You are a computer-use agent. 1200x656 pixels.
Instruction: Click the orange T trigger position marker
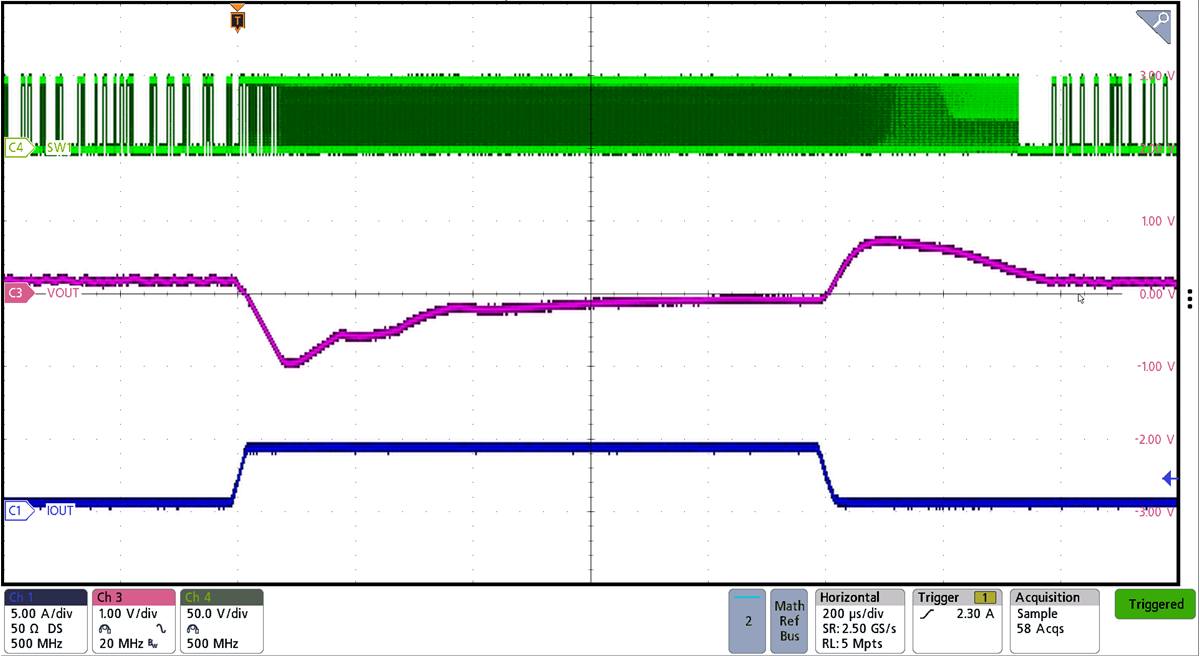pos(236,17)
